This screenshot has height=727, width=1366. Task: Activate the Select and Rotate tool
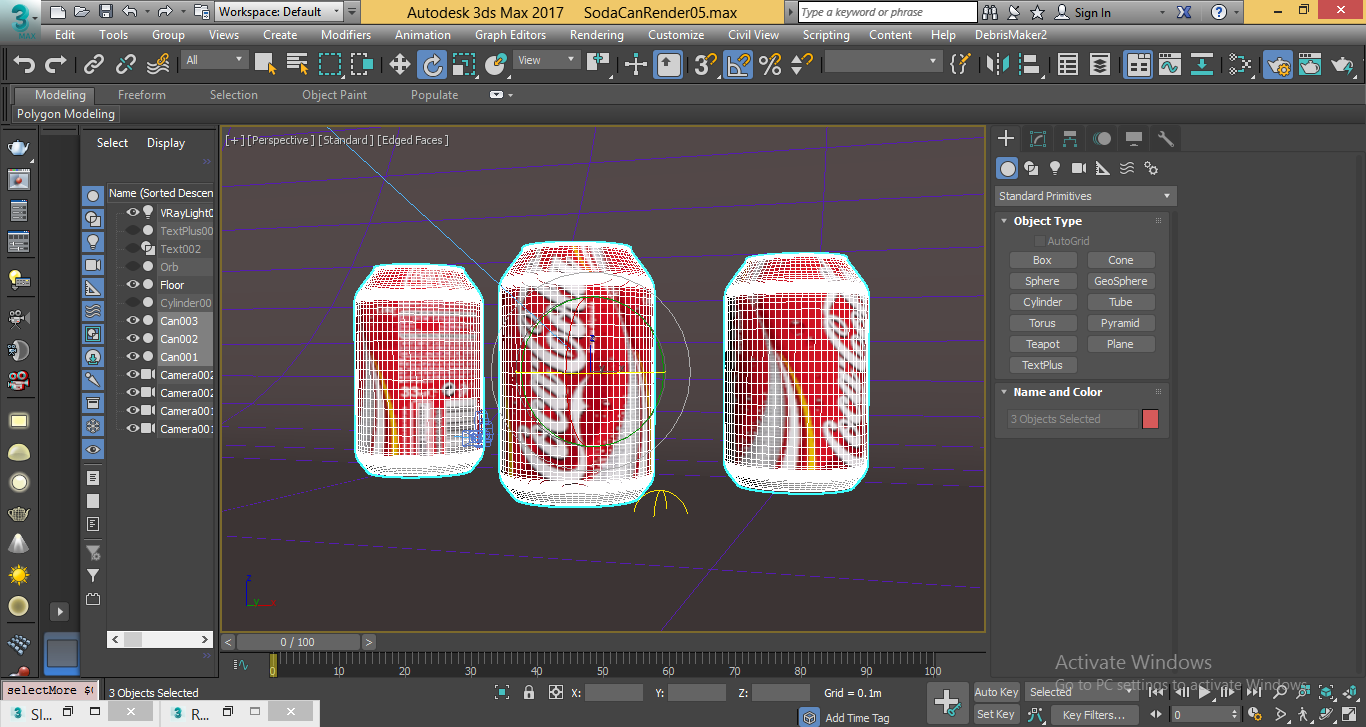tap(432, 65)
